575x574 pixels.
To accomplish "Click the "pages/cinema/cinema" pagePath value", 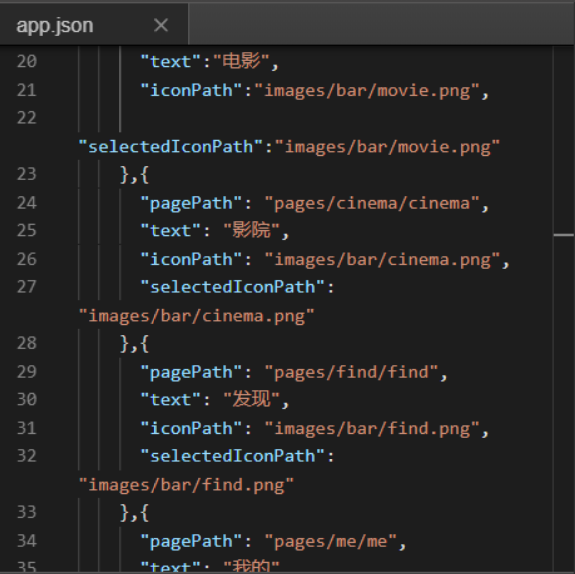I will point(372,203).
